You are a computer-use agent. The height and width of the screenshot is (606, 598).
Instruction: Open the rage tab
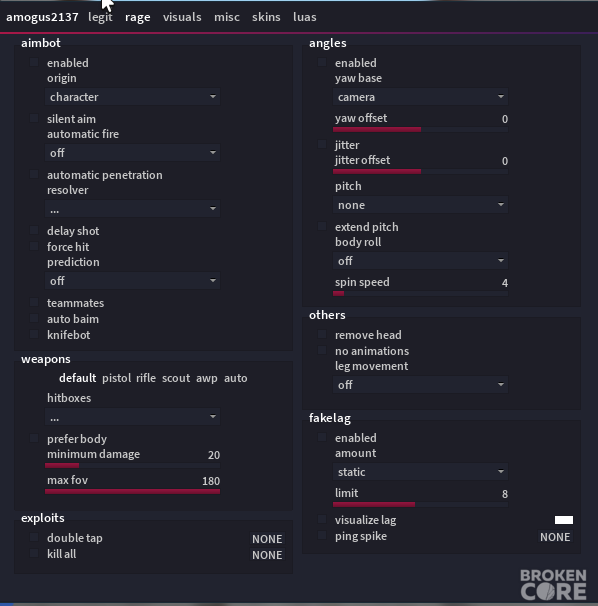(x=138, y=17)
